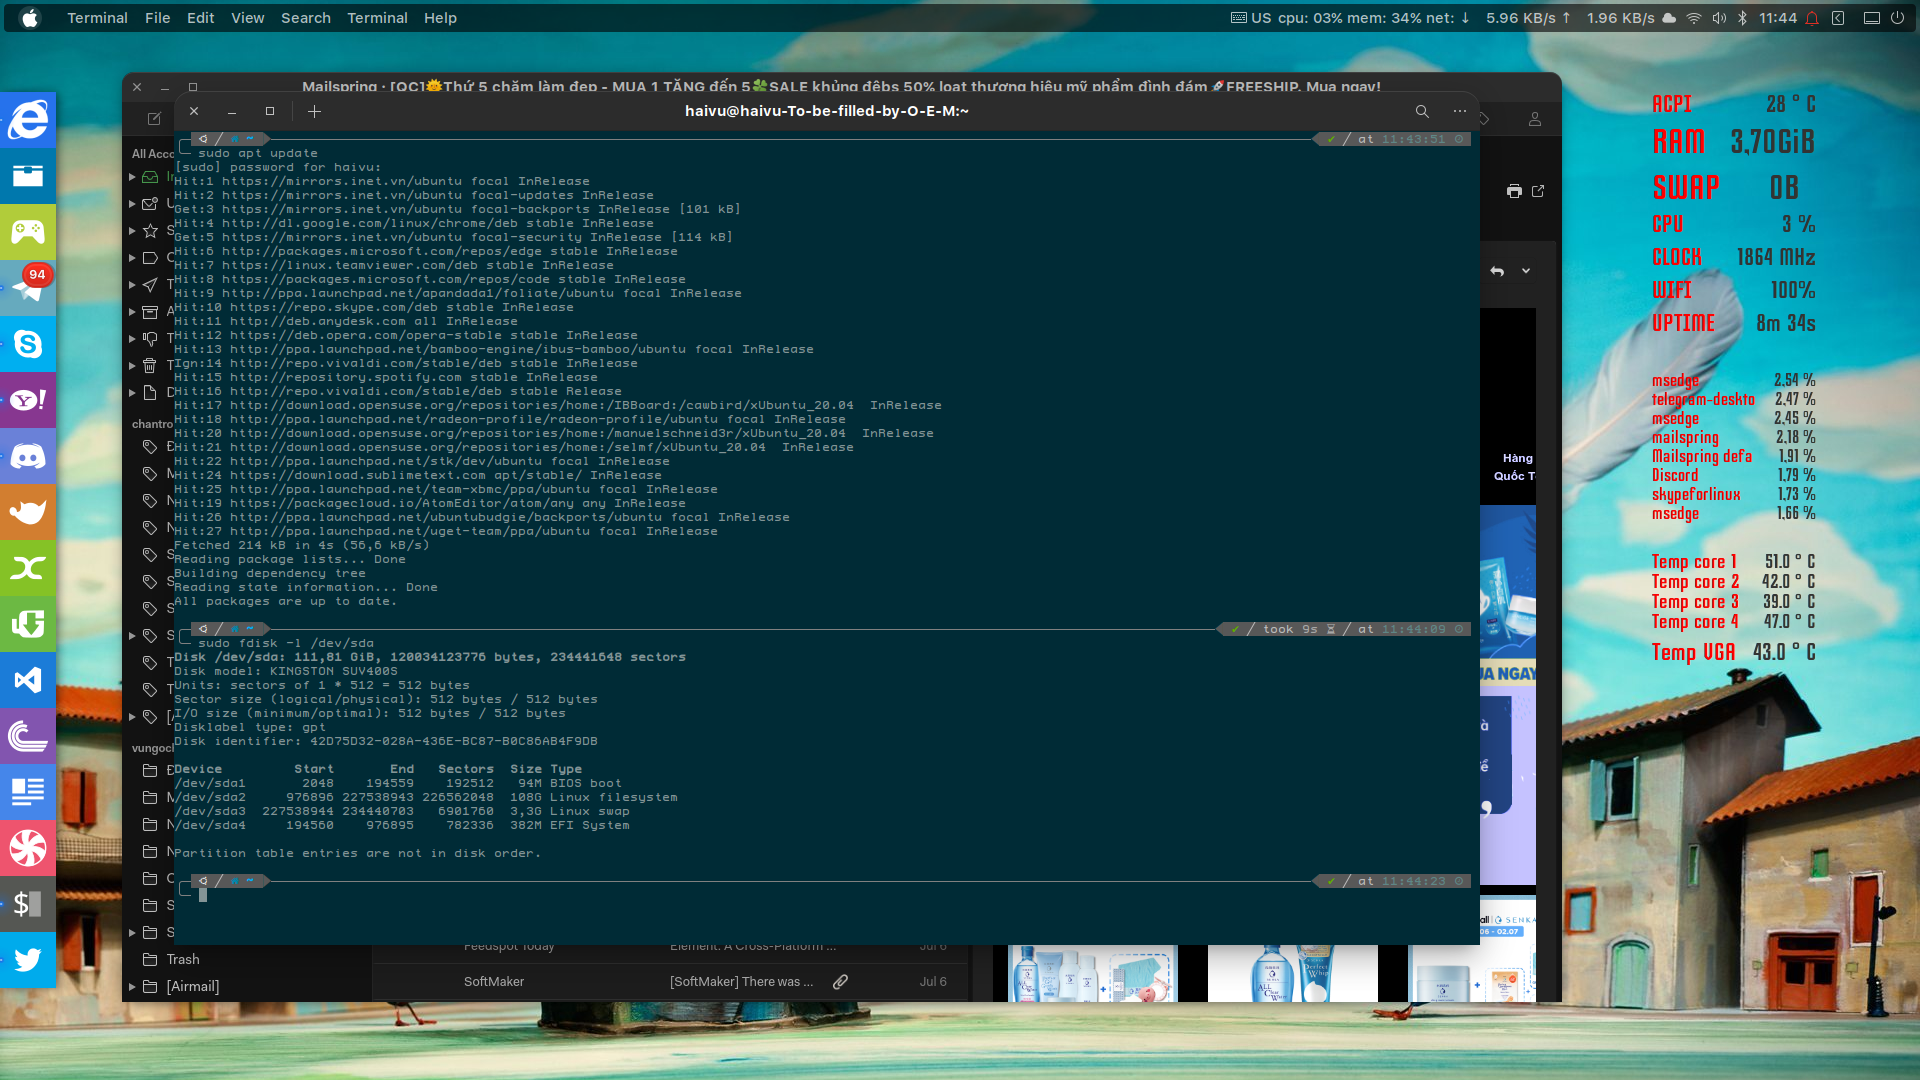Click the terminal title 'haivu@haivu-To-be-filled-by-O-E-M:~'
Screen dimensions: 1920x1080
coord(826,111)
